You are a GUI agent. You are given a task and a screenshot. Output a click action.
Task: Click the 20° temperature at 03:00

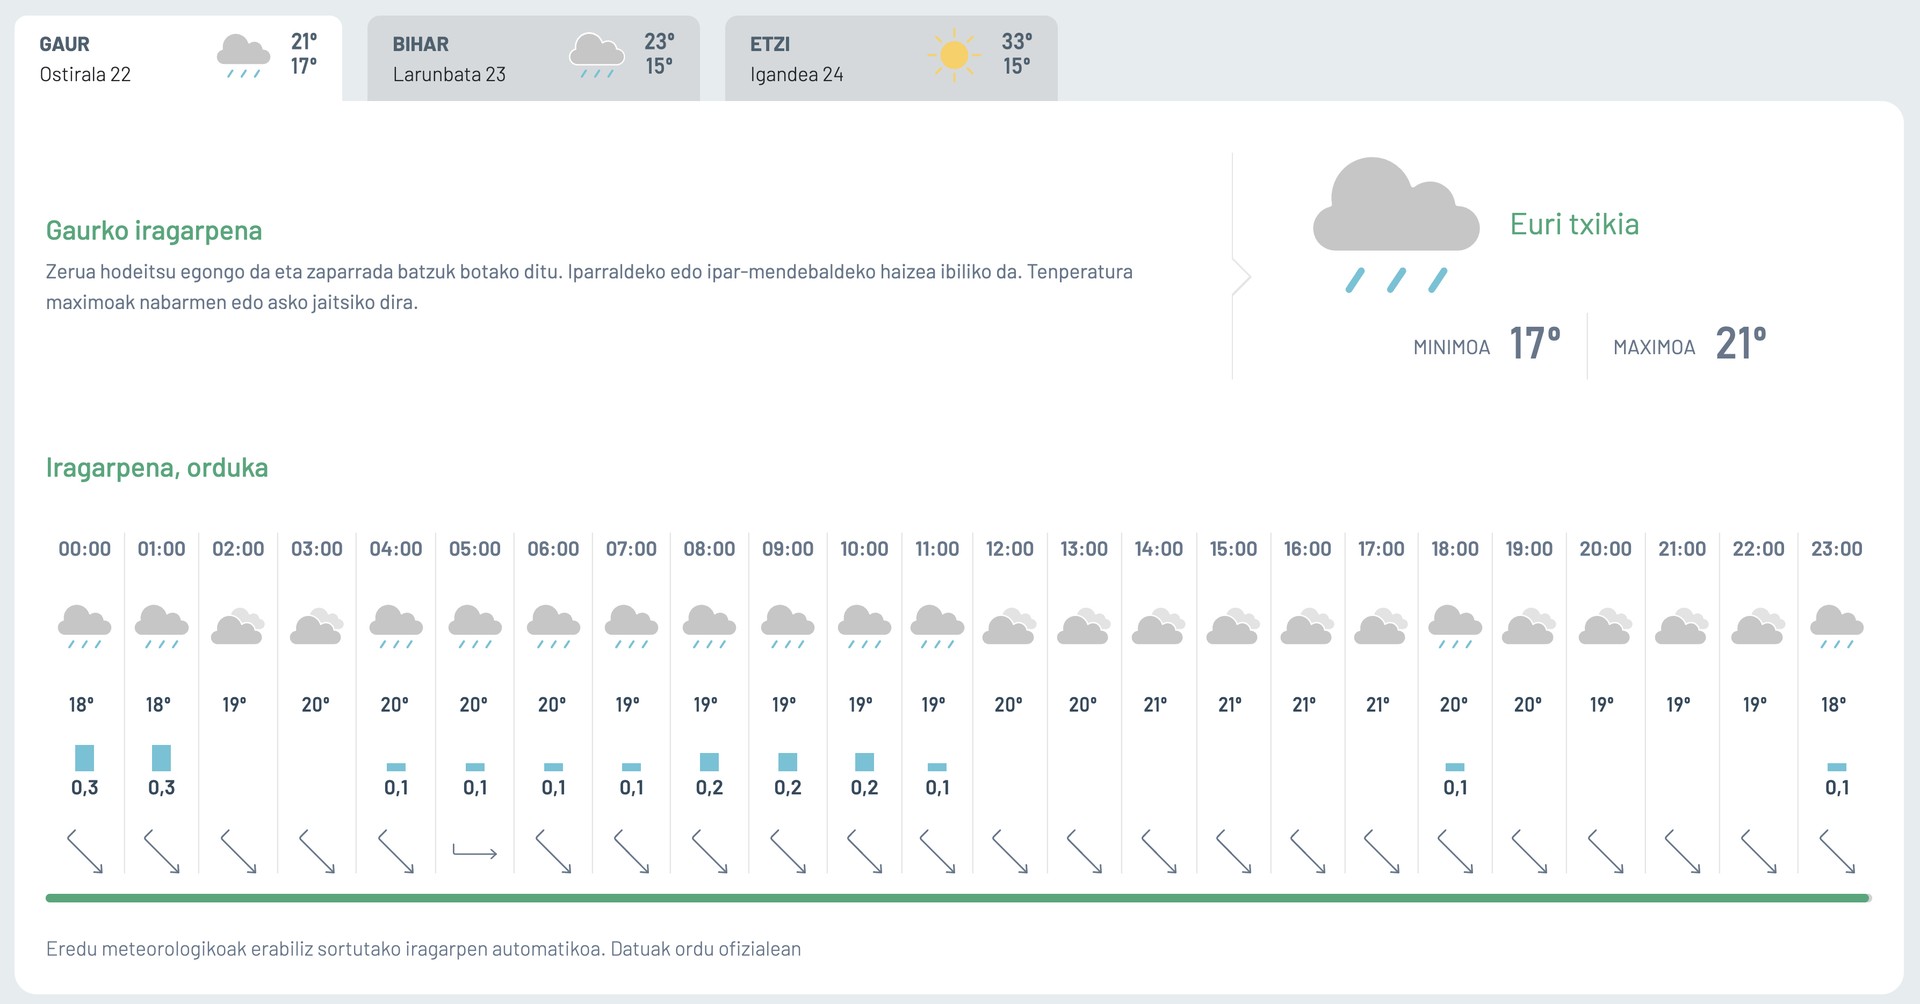click(x=316, y=705)
